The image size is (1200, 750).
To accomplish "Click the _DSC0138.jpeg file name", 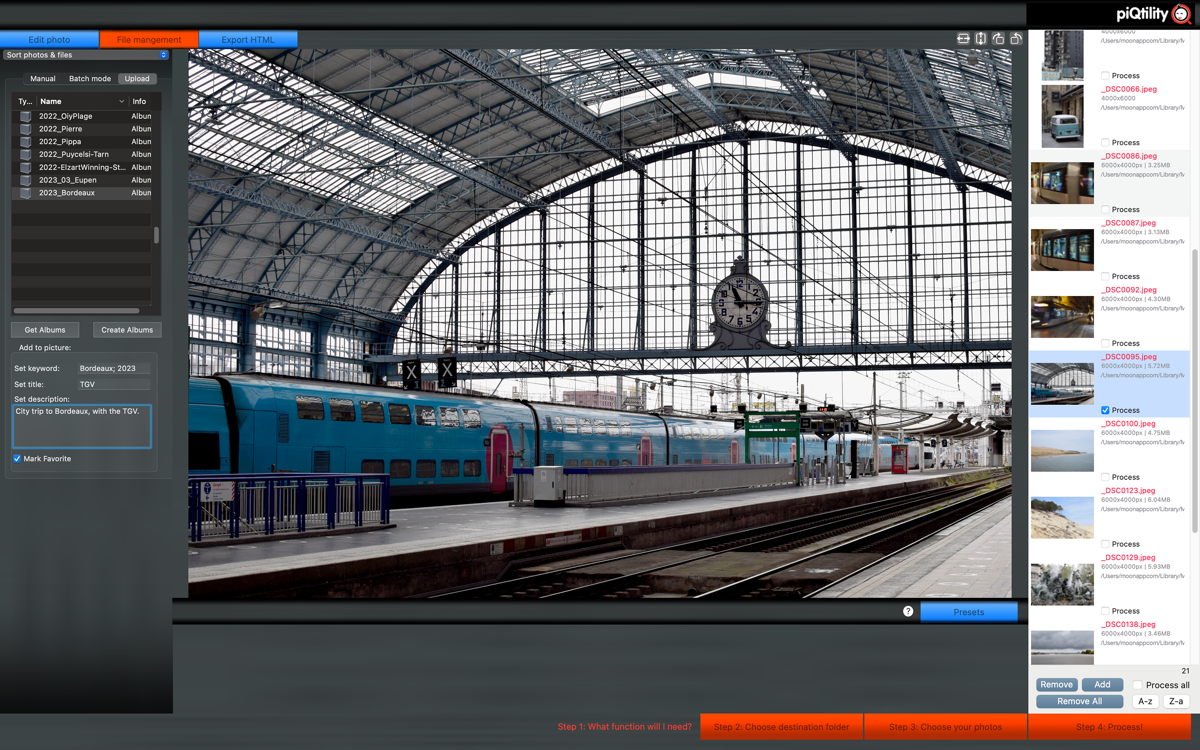I will 1128,625.
